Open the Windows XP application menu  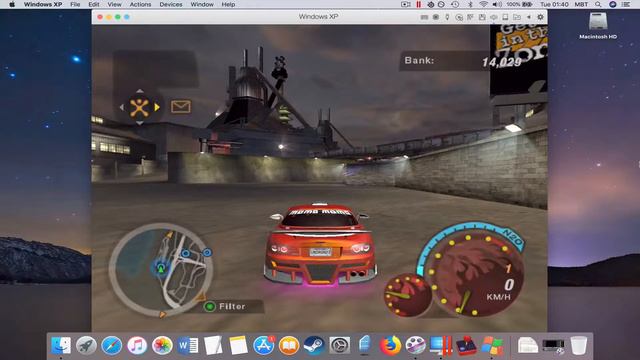43,4
